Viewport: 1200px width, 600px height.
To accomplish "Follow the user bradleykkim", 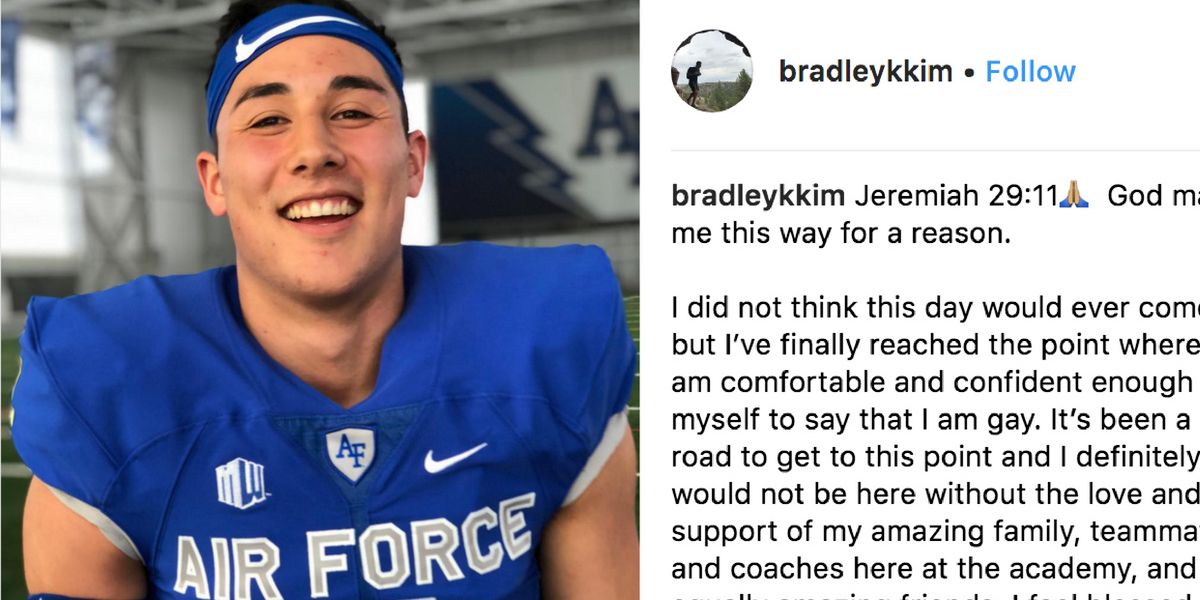I will pos(1030,71).
